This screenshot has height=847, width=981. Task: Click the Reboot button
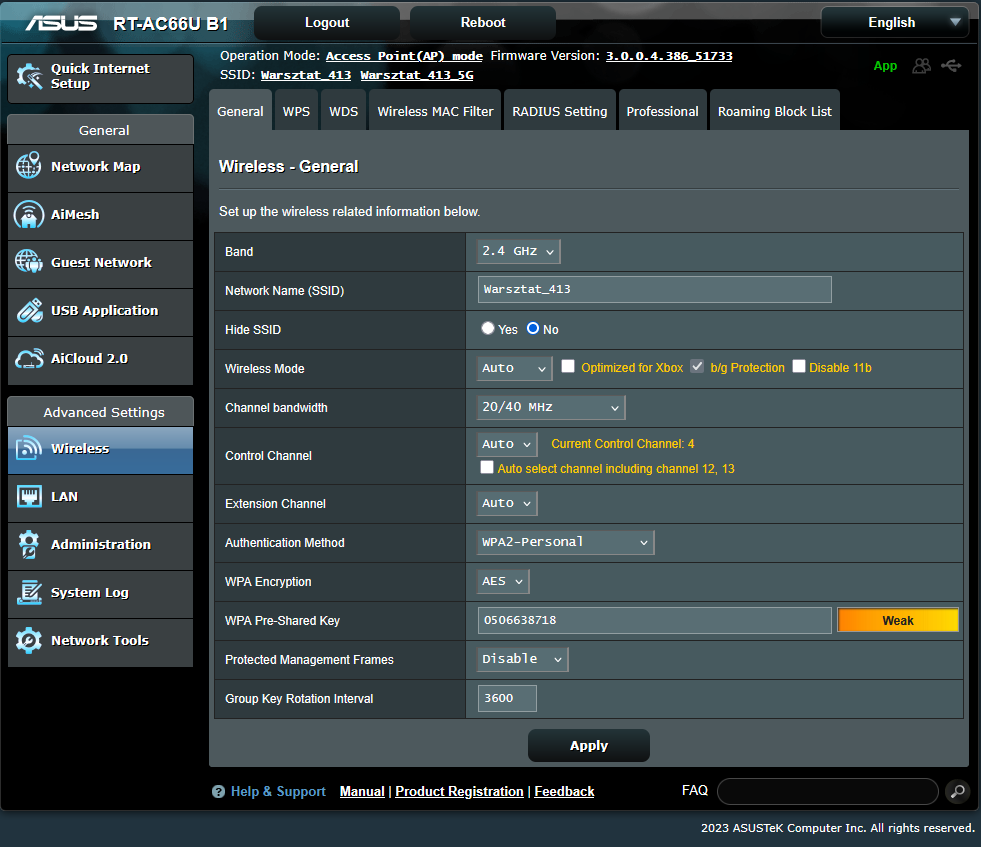coord(483,23)
